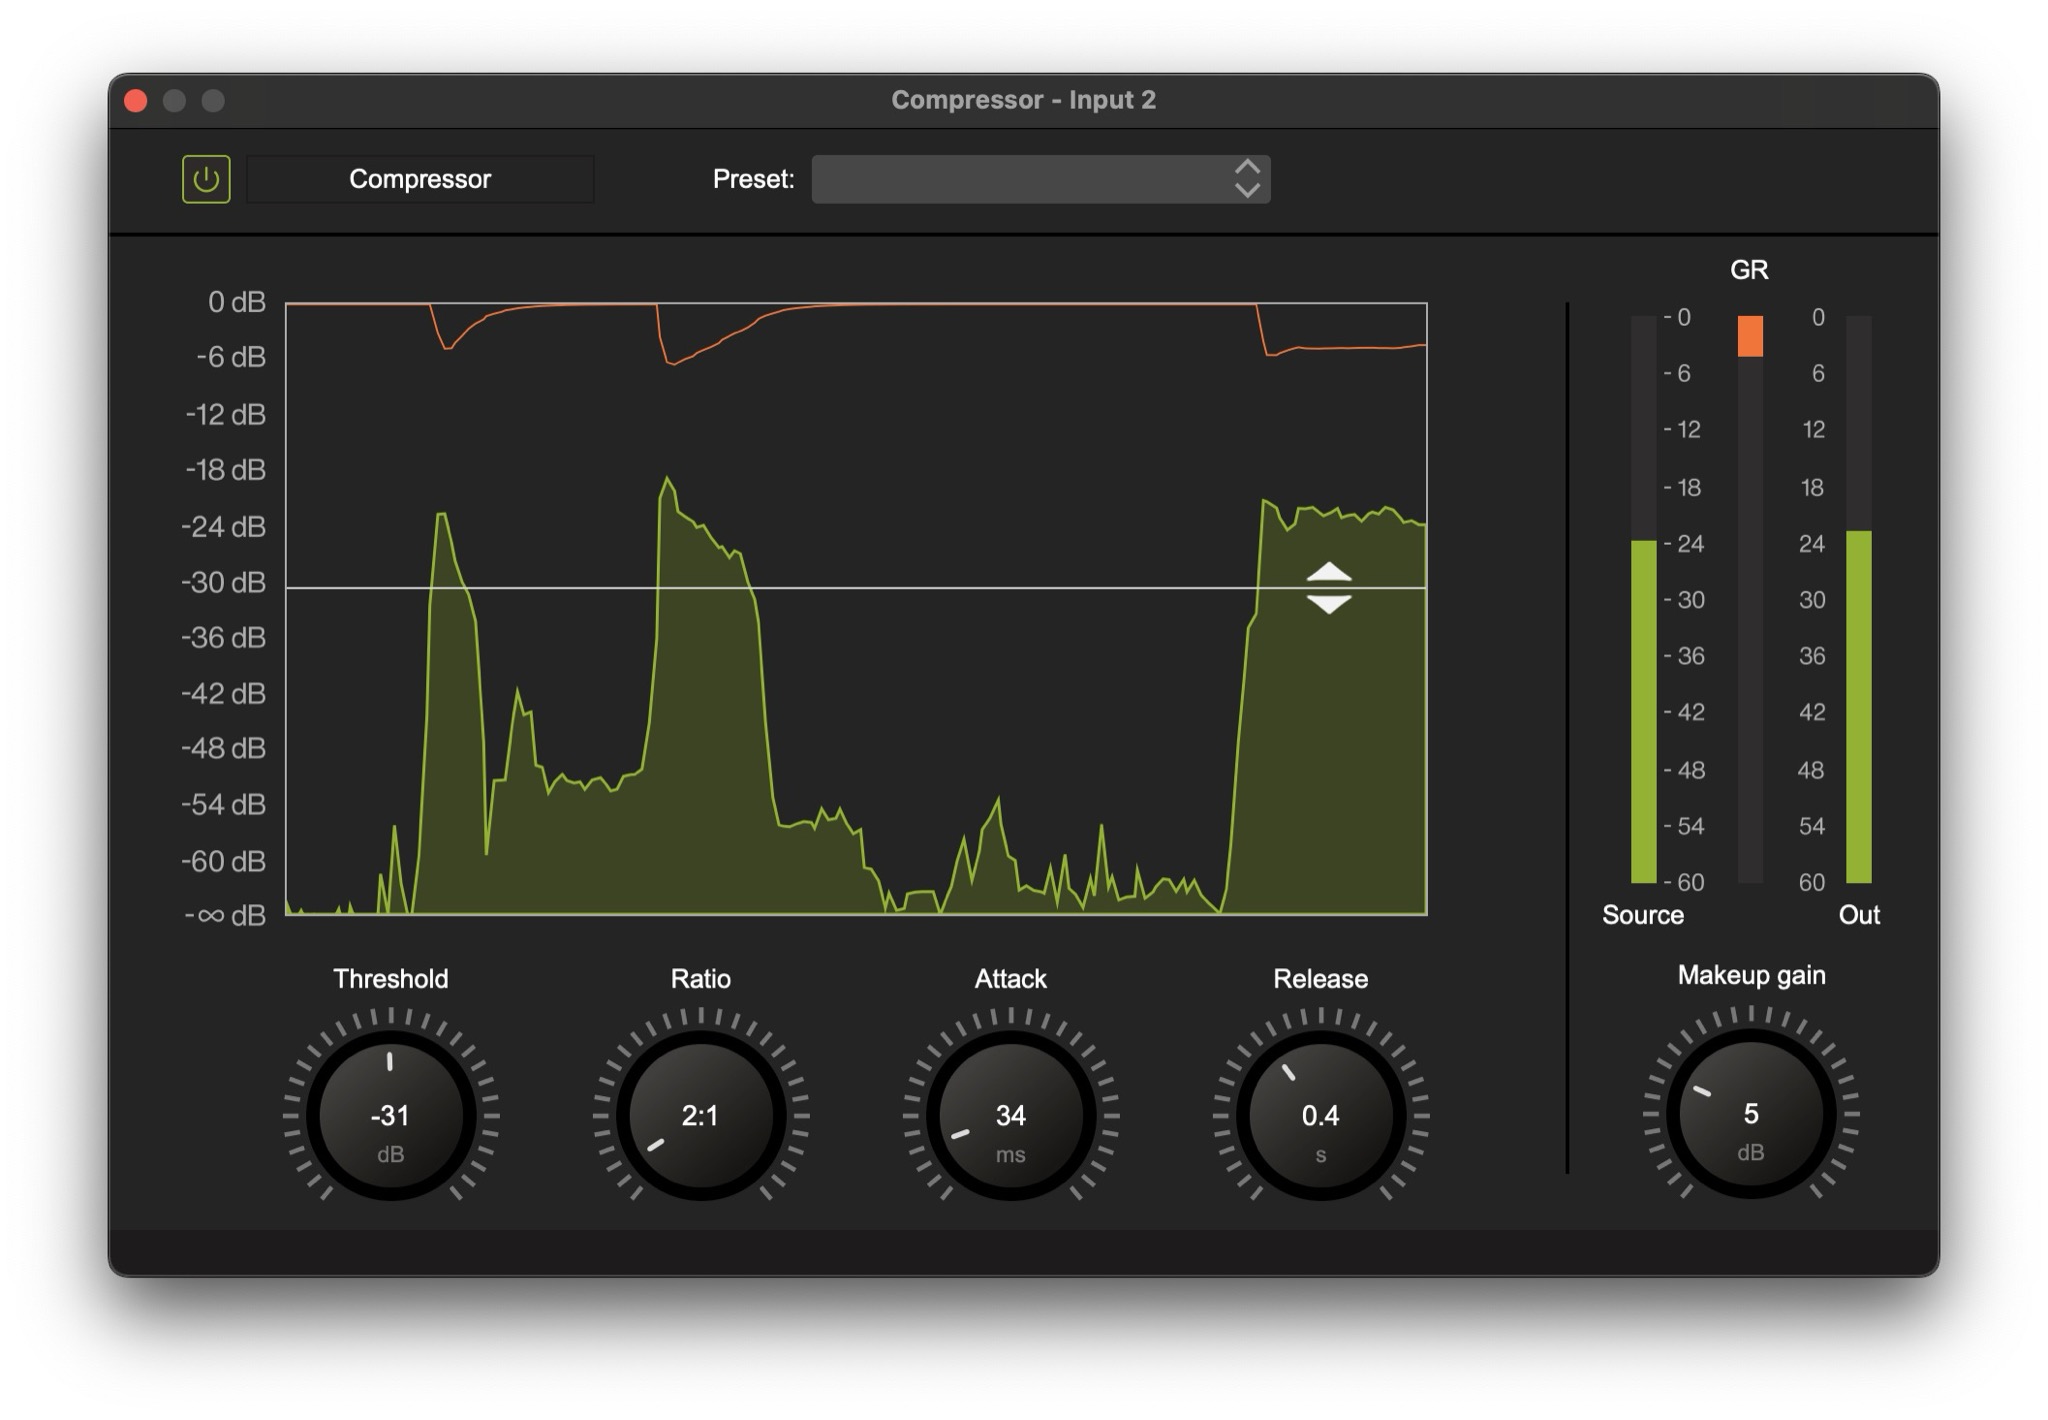The height and width of the screenshot is (1420, 2048).
Task: Toggle the compressor power button
Action: [206, 179]
